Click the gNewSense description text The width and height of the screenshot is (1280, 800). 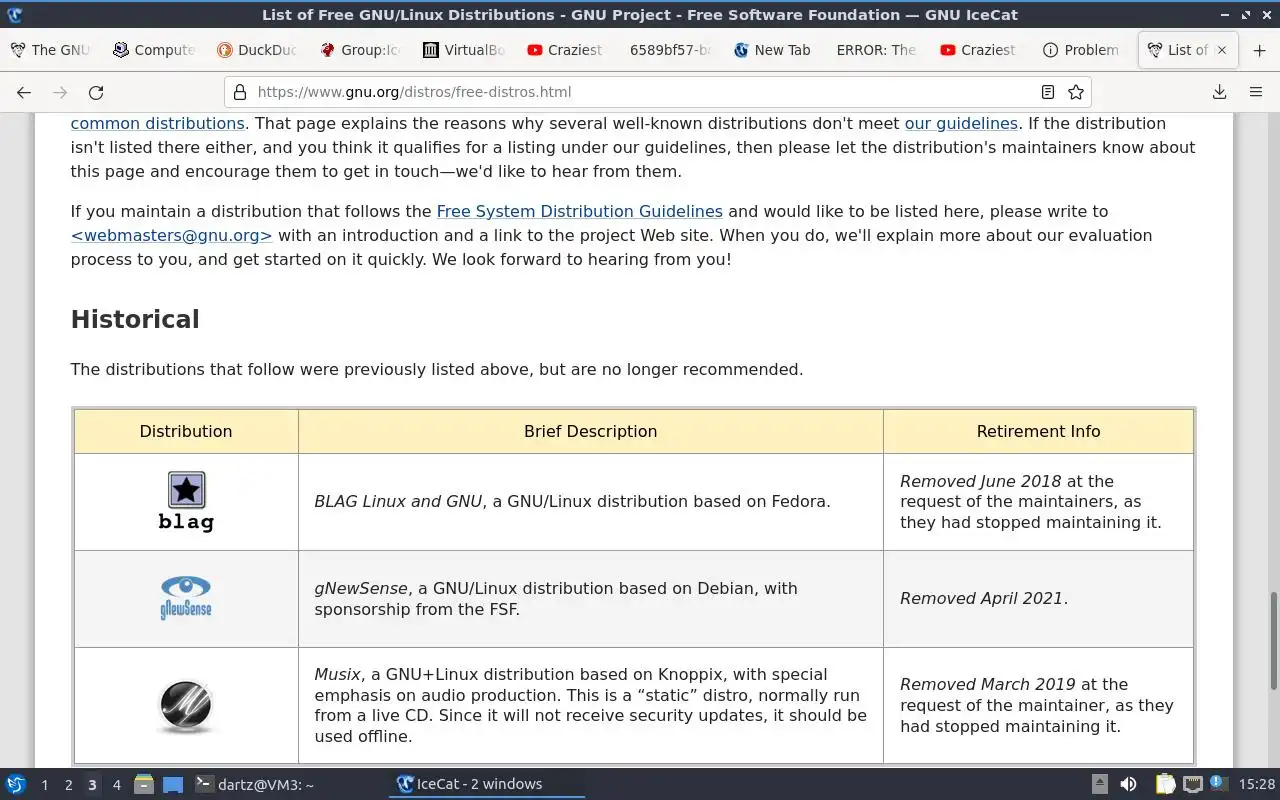(556, 598)
